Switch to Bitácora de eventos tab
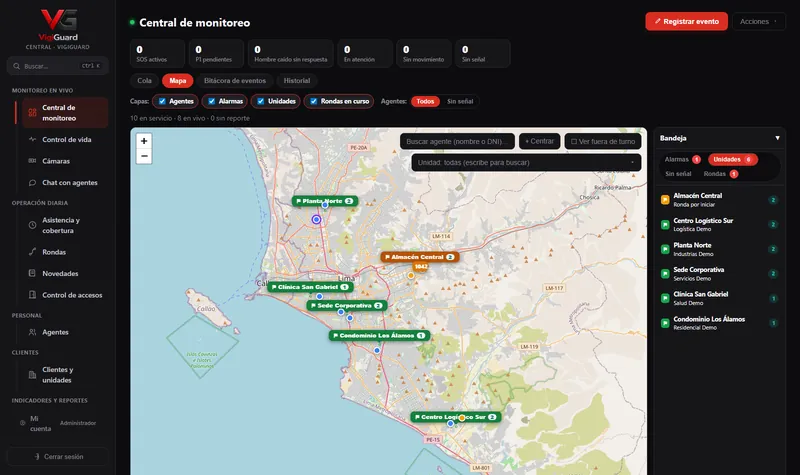The width and height of the screenshot is (800, 475). (235, 81)
